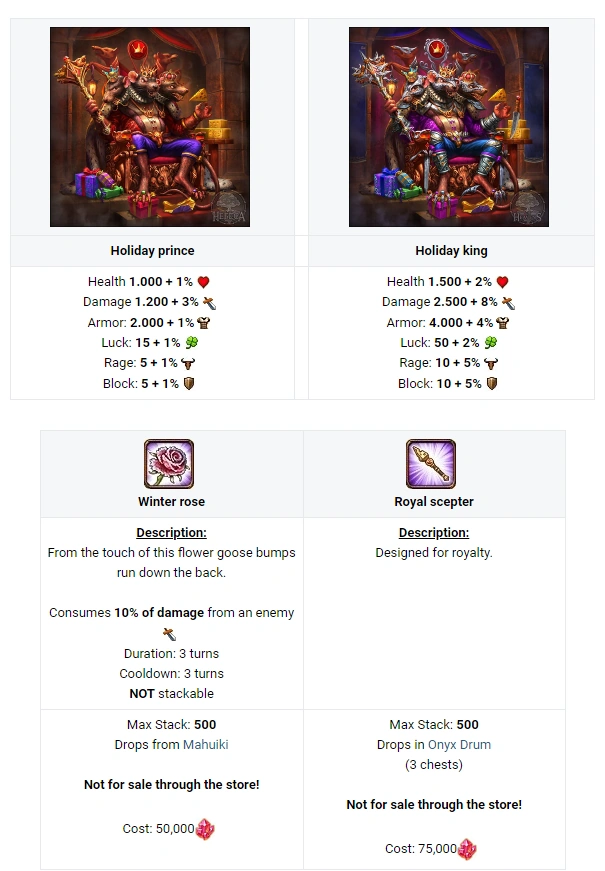
Task: Open the Onyx Drum link
Action: tap(459, 744)
